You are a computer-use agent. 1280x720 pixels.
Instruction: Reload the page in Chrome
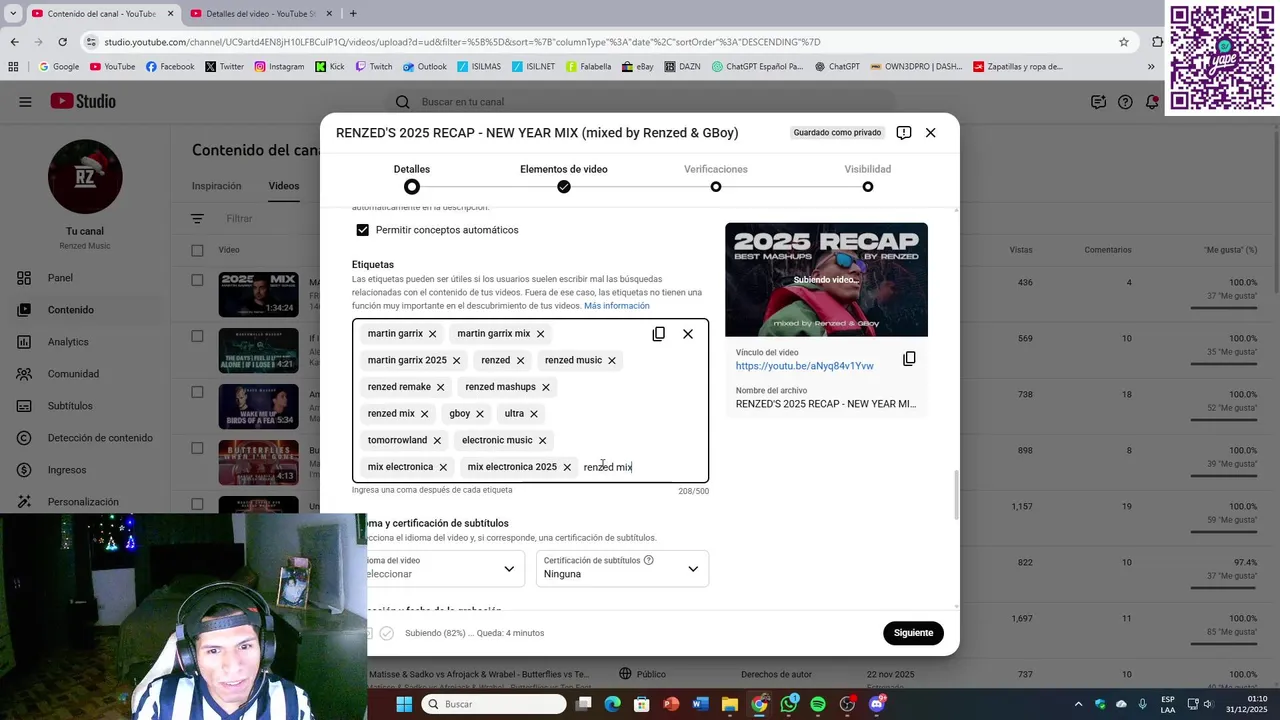click(62, 42)
